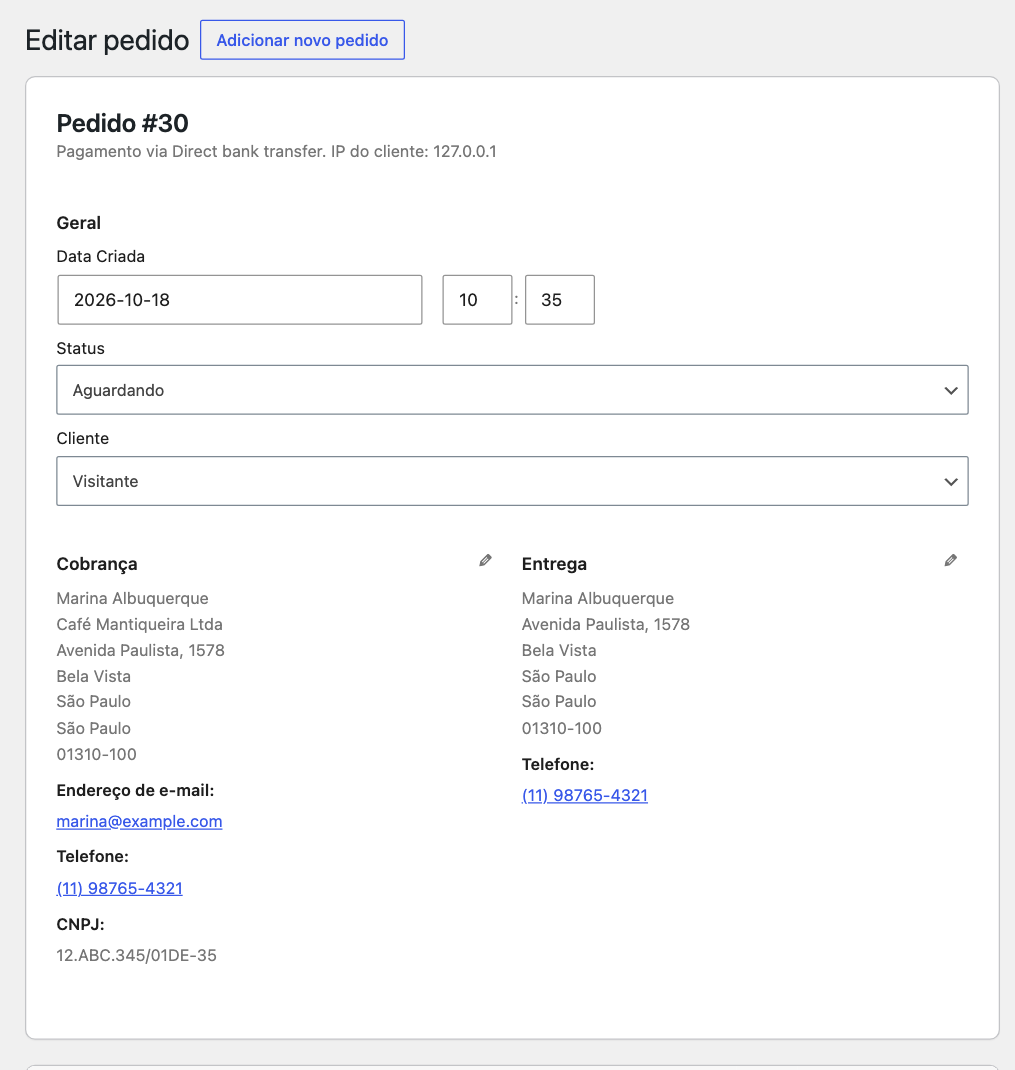Click the Cobrança section heading
The image size is (1015, 1070).
tap(97, 564)
